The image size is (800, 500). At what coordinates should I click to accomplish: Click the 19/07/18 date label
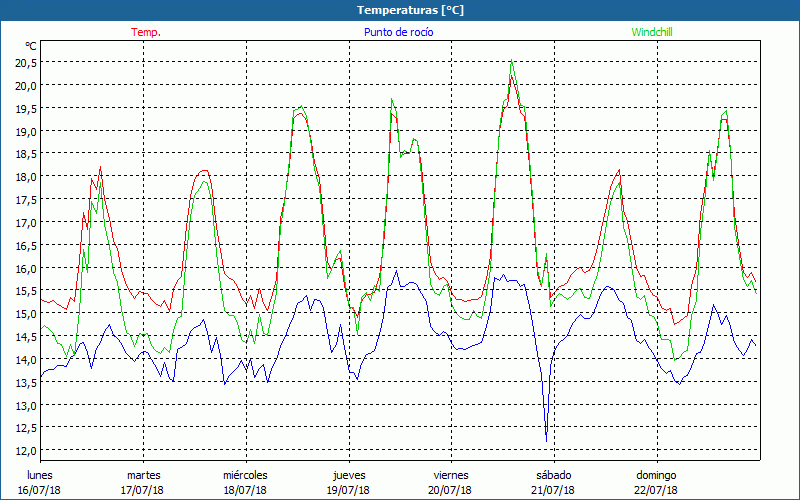click(x=348, y=490)
